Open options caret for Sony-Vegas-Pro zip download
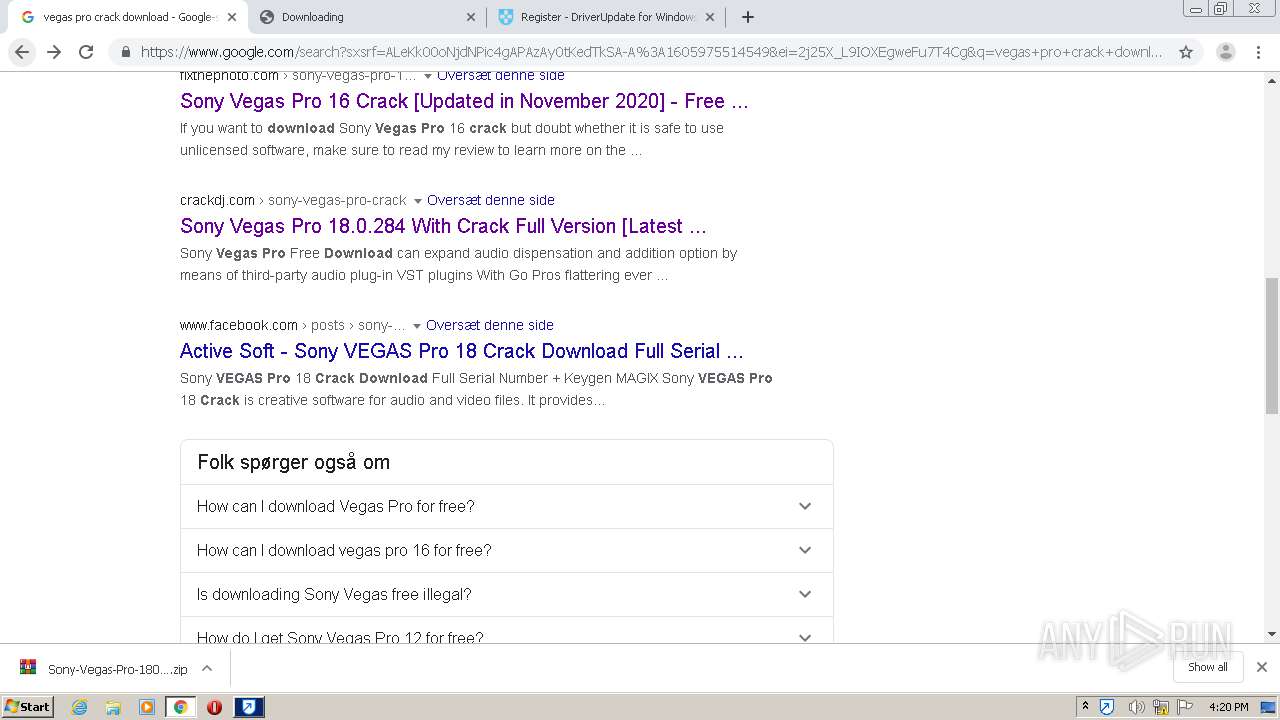Viewport: 1280px width, 720px height. tap(207, 668)
